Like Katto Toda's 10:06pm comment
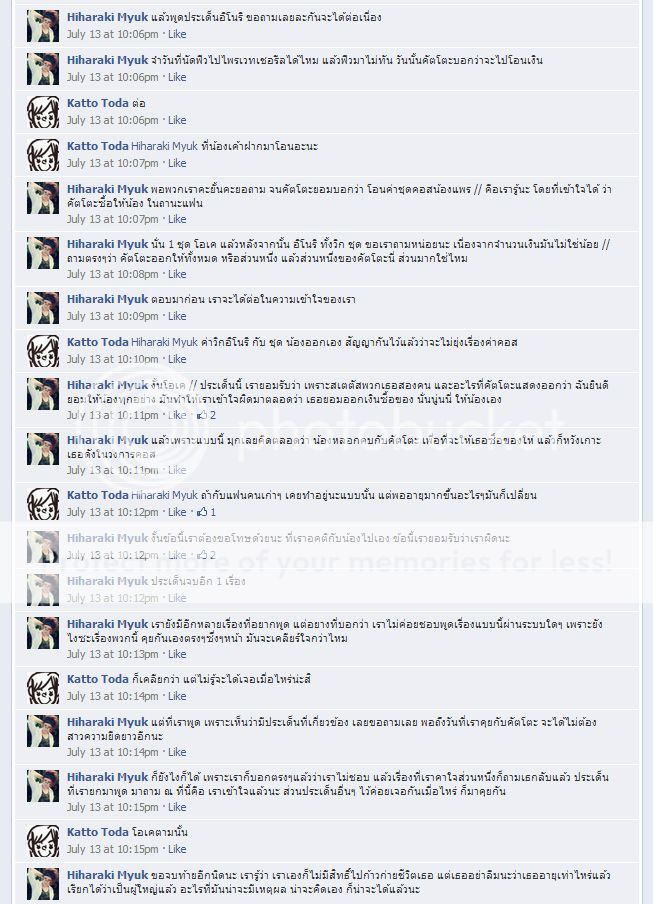Image resolution: width=653 pixels, height=904 pixels. (x=177, y=120)
